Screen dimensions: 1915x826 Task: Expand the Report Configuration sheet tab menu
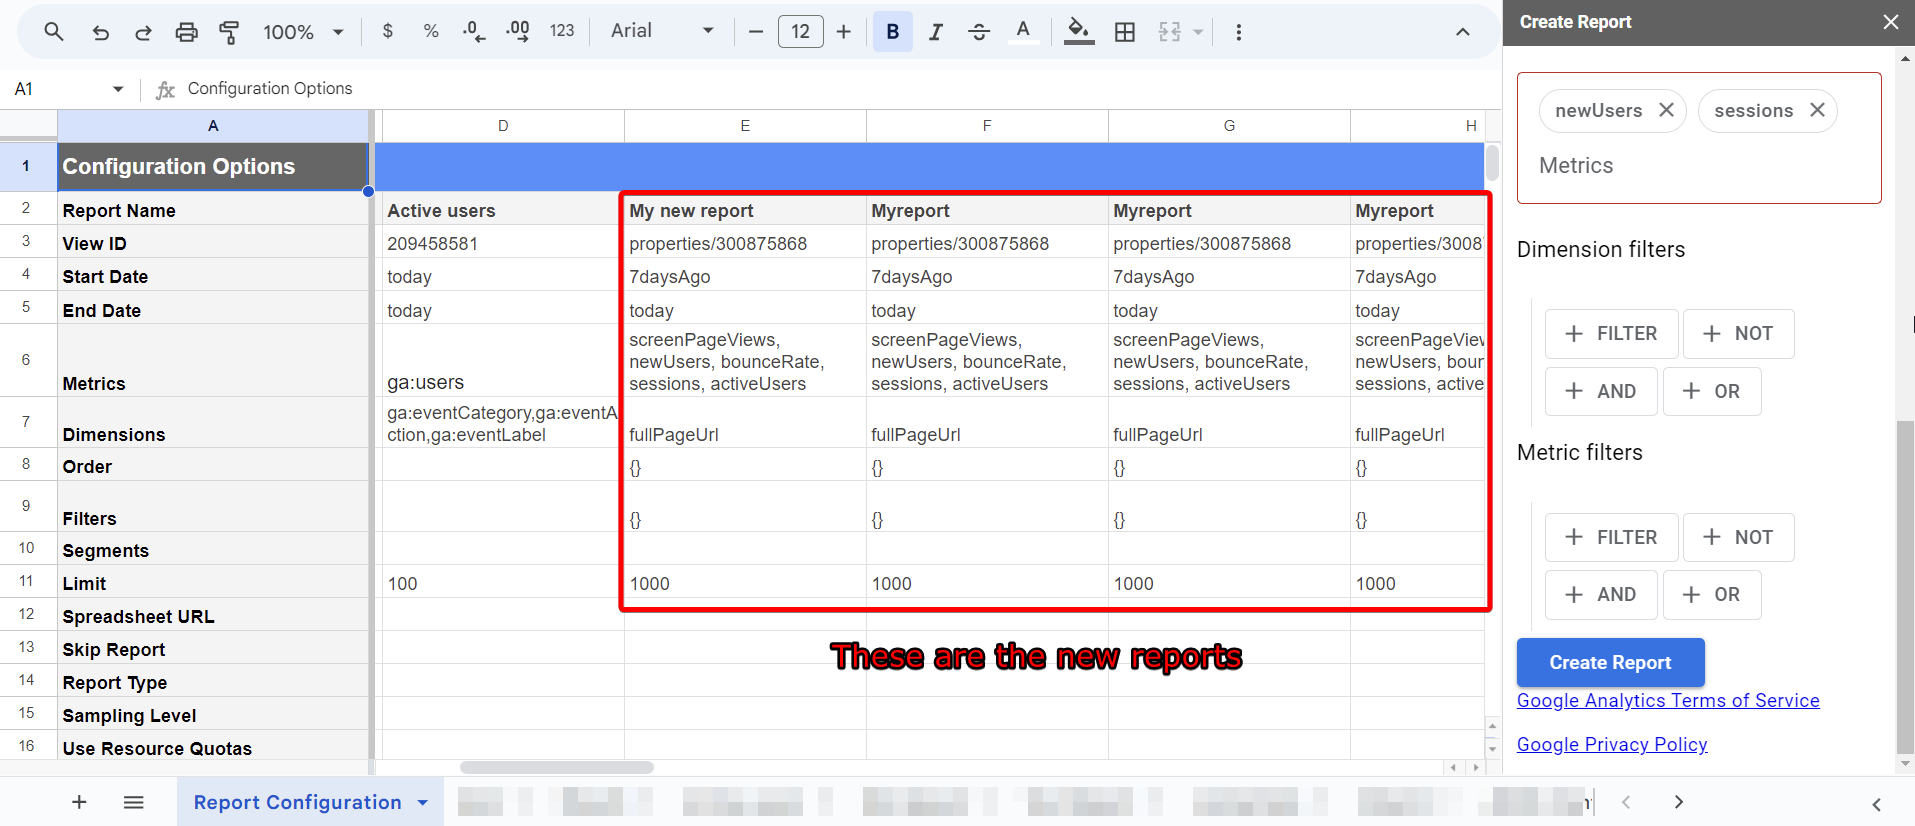[423, 803]
